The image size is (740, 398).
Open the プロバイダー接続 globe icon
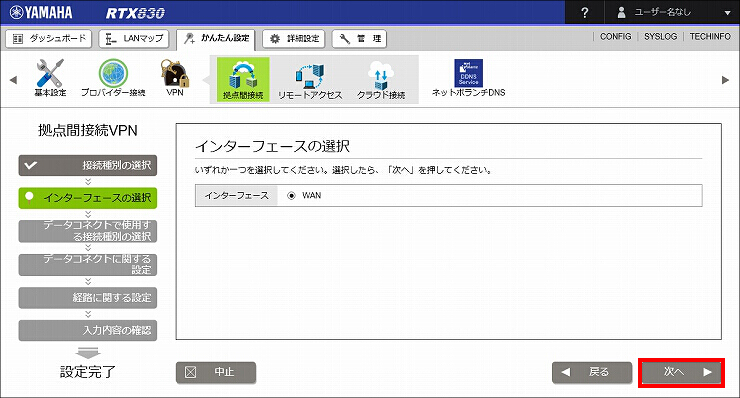tap(113, 78)
